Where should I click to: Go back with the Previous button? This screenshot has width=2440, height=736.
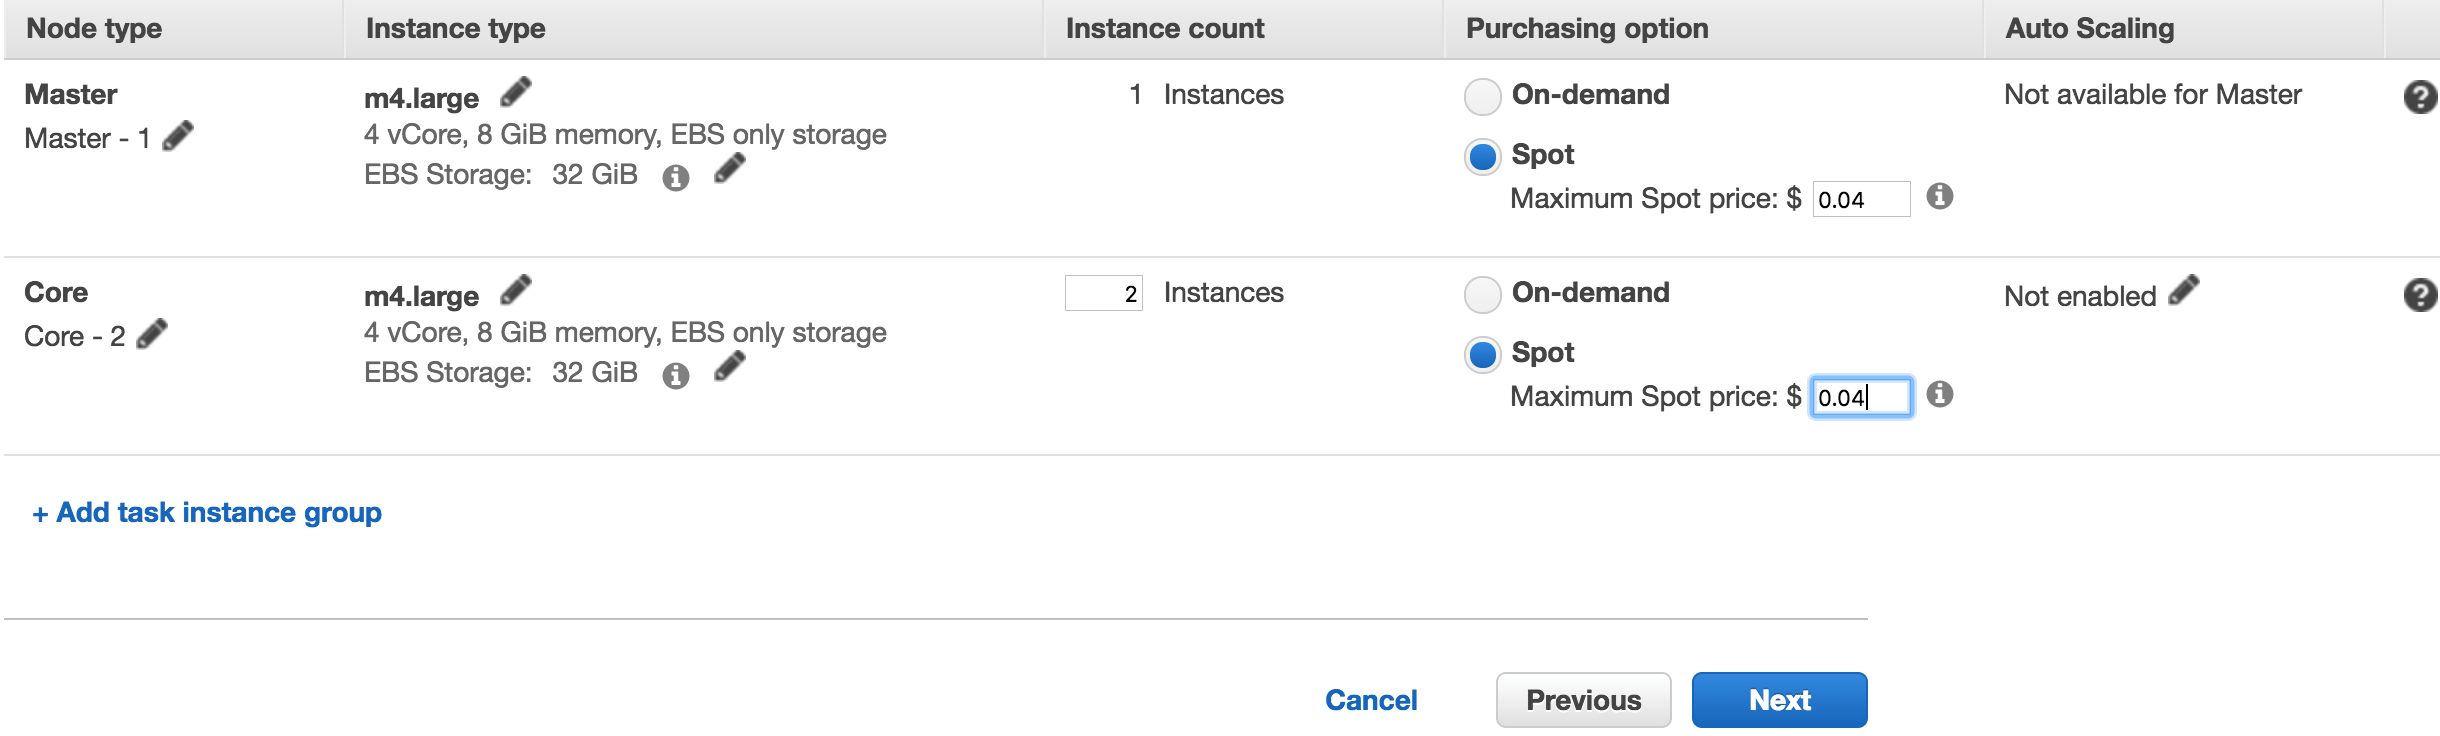tap(1583, 700)
